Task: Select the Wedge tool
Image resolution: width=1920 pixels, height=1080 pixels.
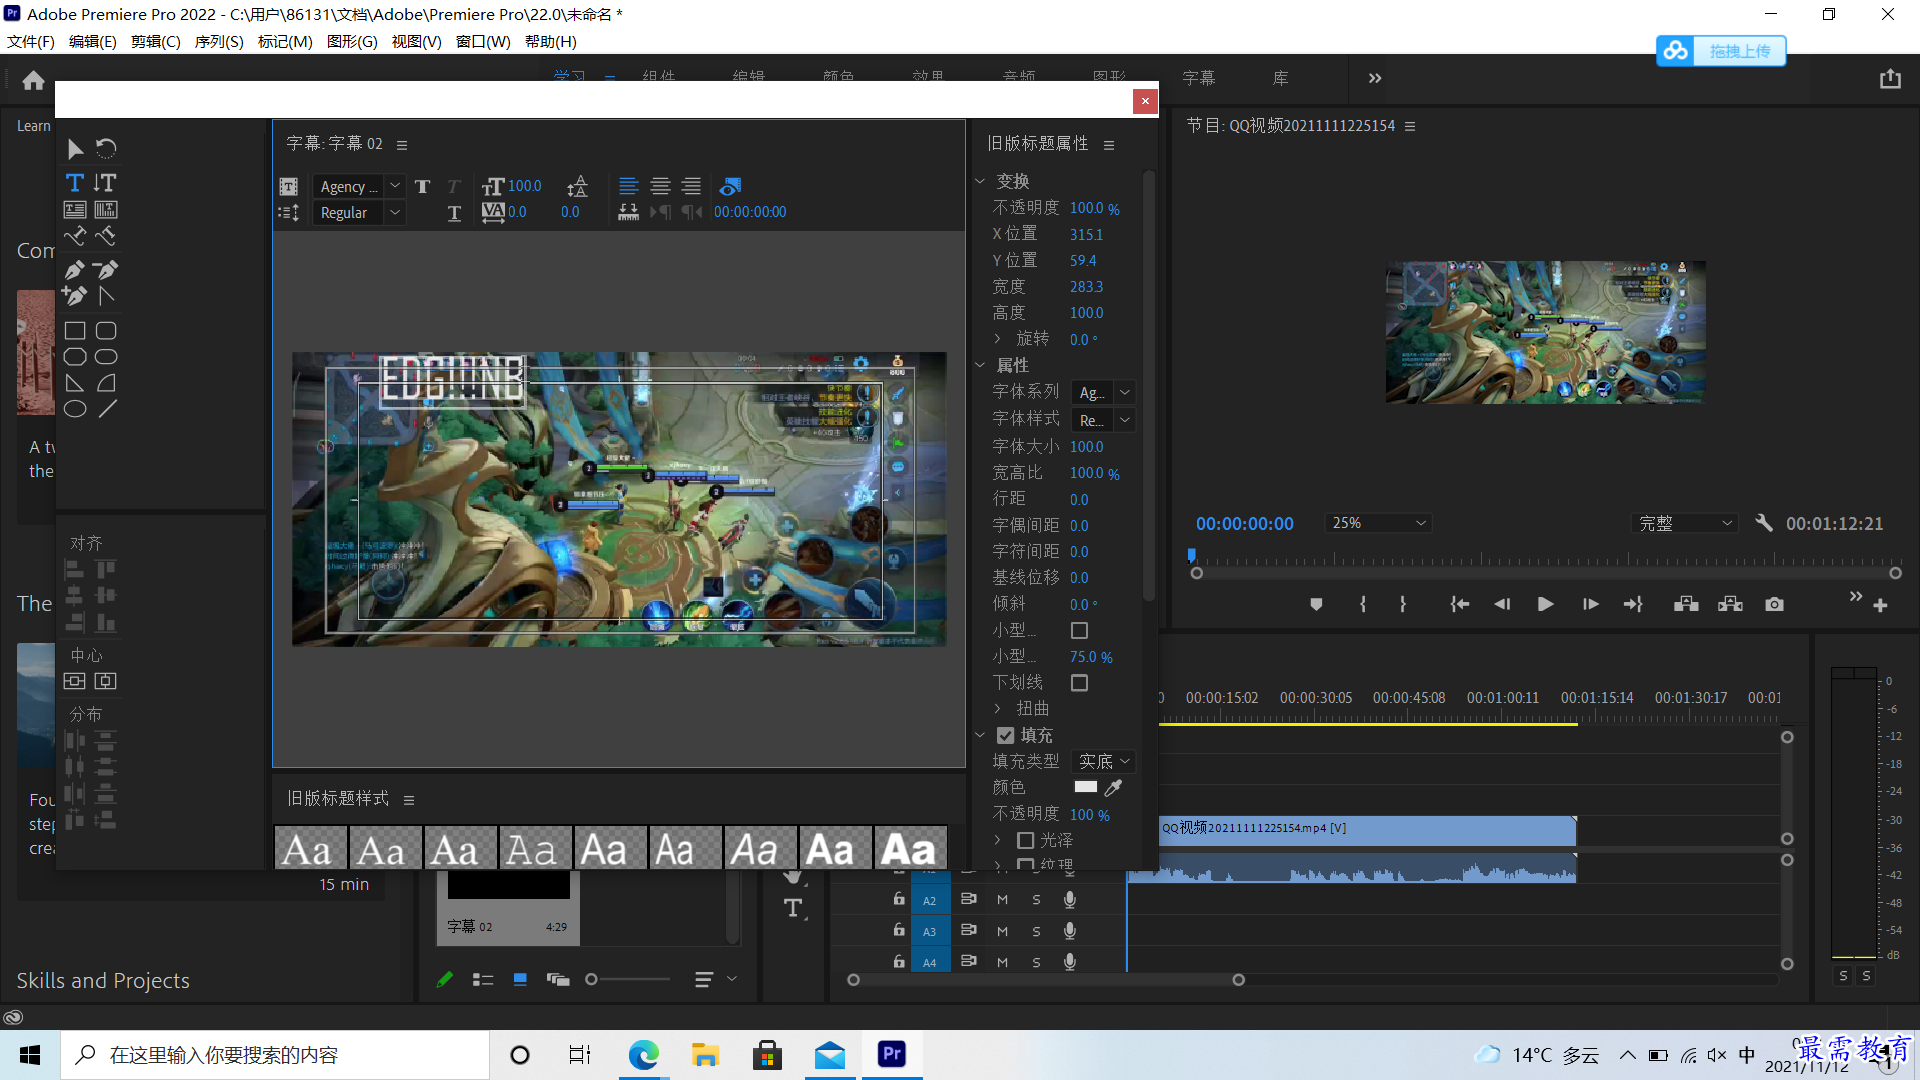Action: tap(75, 383)
